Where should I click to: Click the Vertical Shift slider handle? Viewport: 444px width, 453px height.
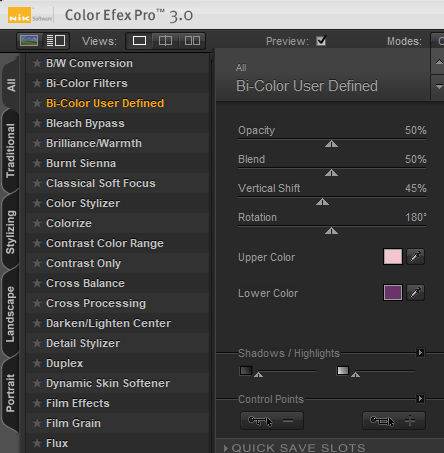[322, 202]
